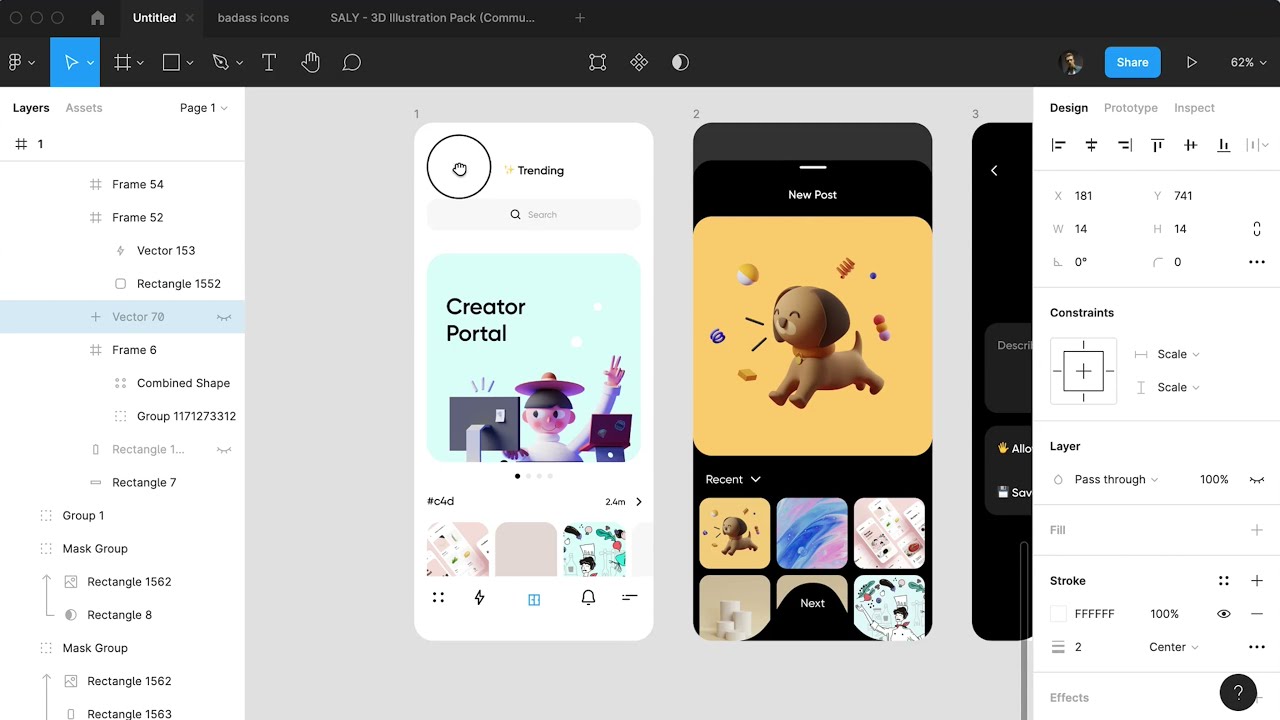1280x720 pixels.
Task: Toggle visibility of Vector 70 layer
Action: [x=224, y=317]
